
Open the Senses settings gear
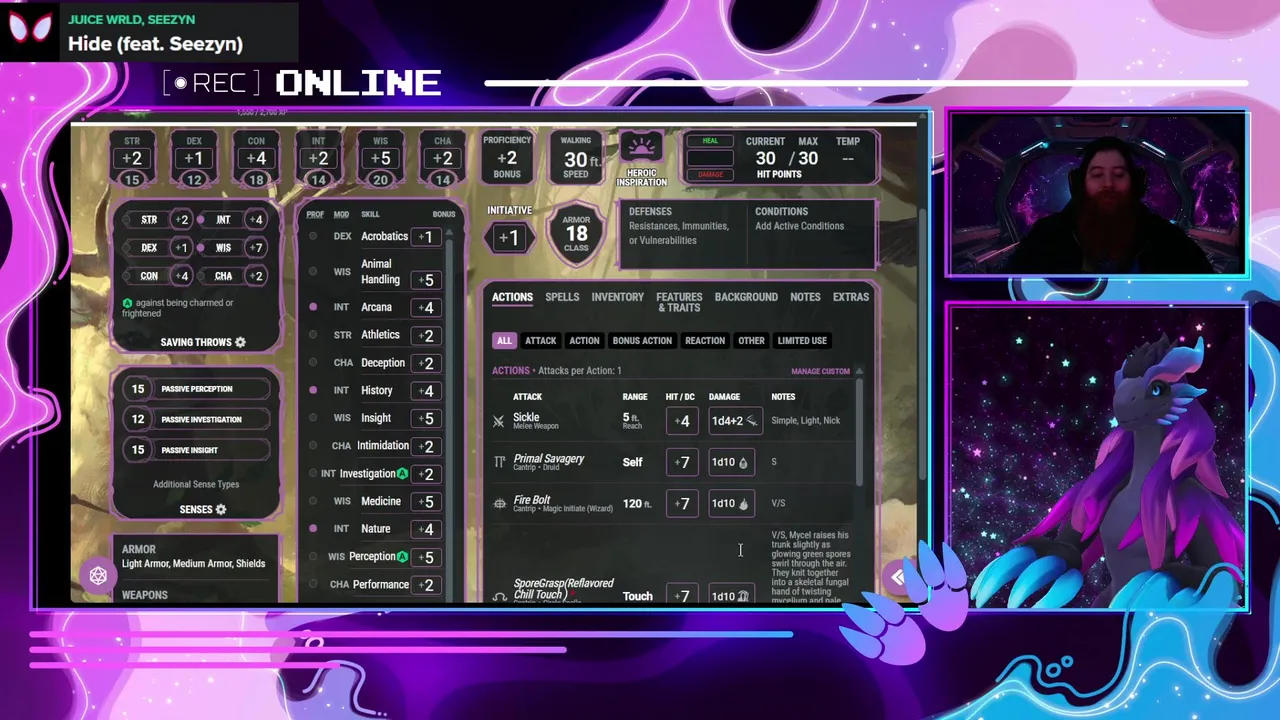[x=221, y=509]
